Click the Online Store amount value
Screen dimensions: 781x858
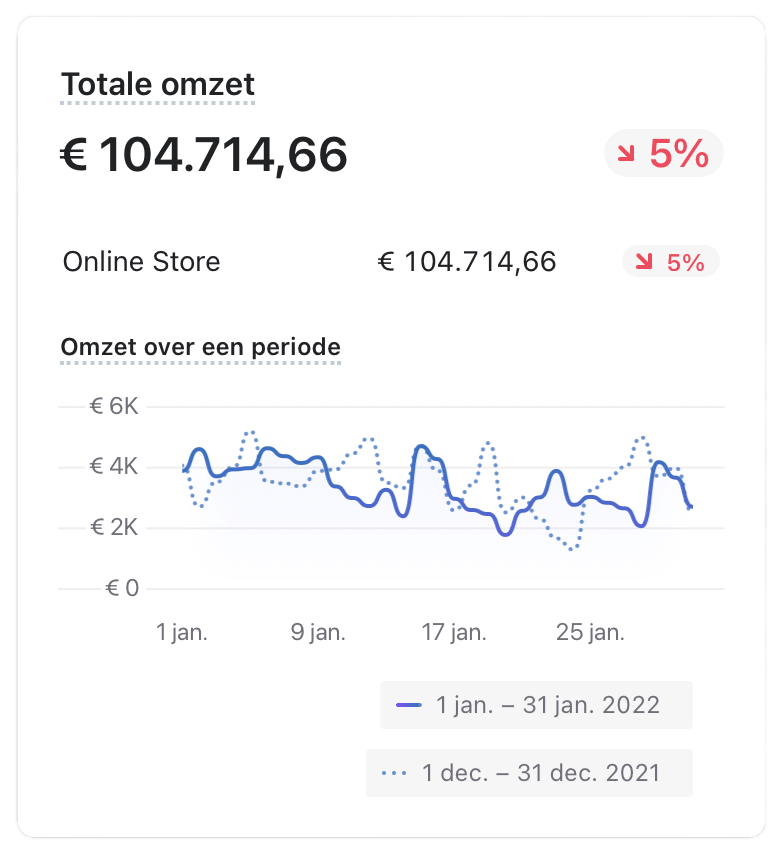click(467, 262)
